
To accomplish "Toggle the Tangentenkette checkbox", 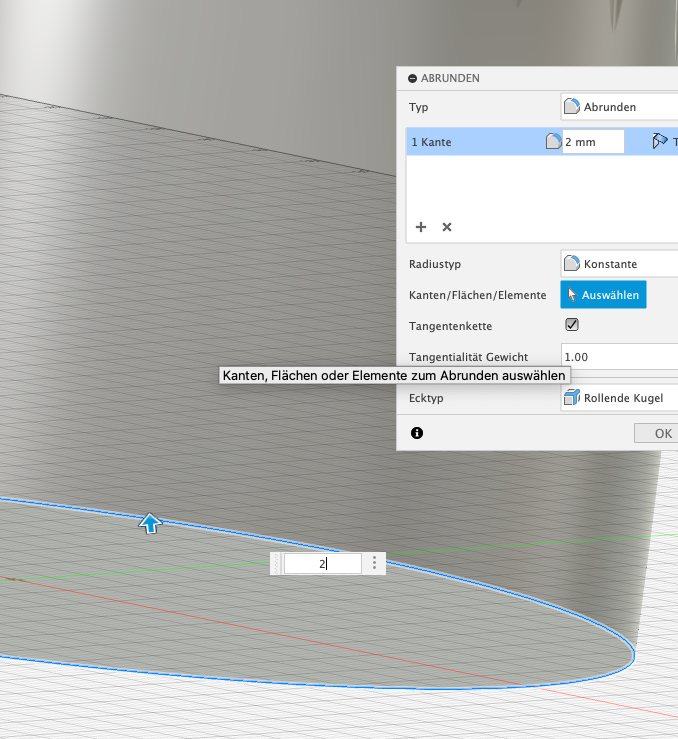I will click(x=572, y=325).
